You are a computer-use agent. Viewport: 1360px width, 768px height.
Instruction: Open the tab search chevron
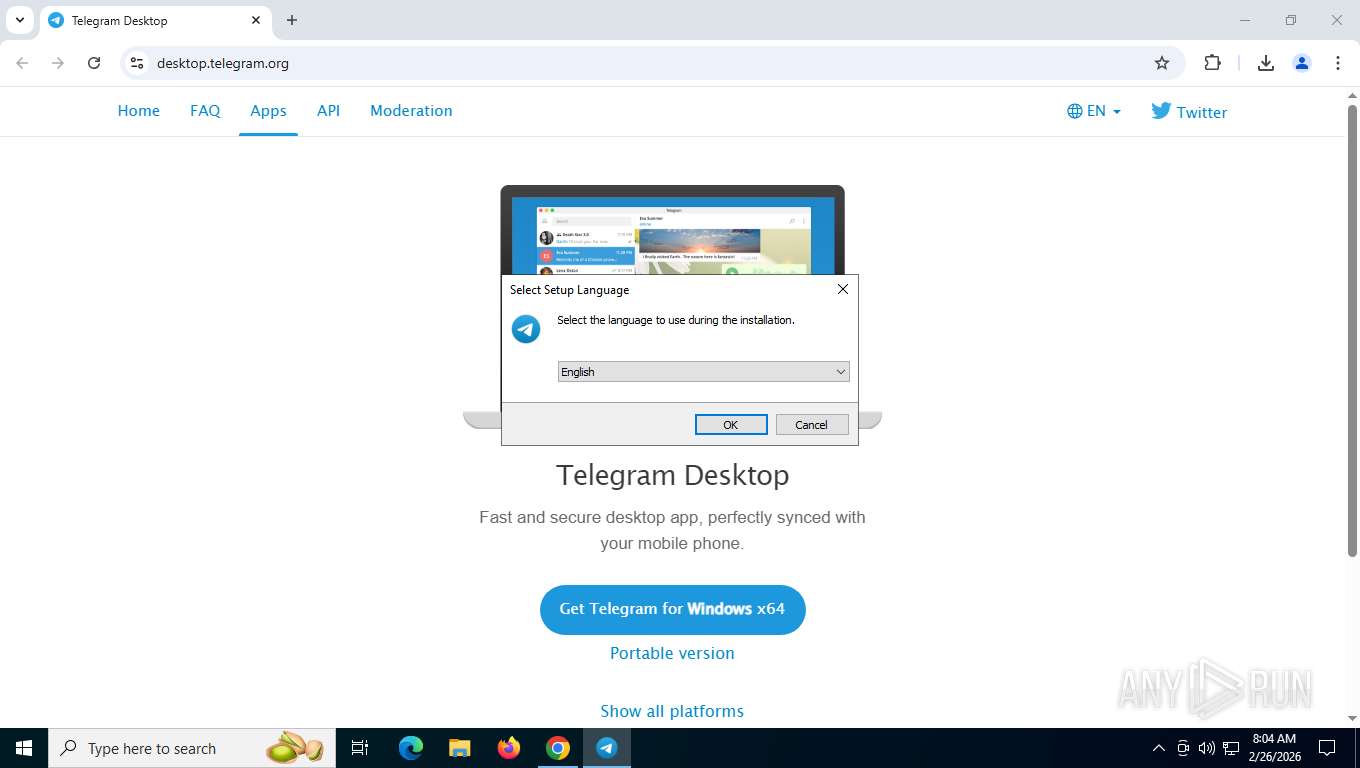click(x=19, y=20)
